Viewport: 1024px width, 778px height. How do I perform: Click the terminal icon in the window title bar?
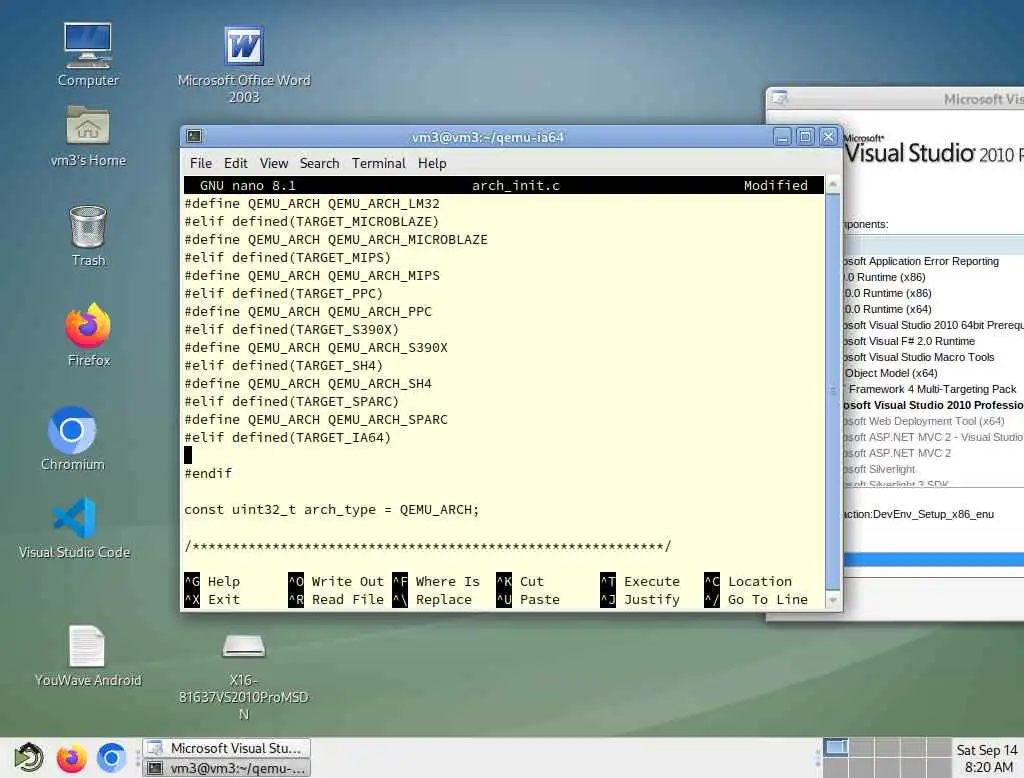coord(194,136)
